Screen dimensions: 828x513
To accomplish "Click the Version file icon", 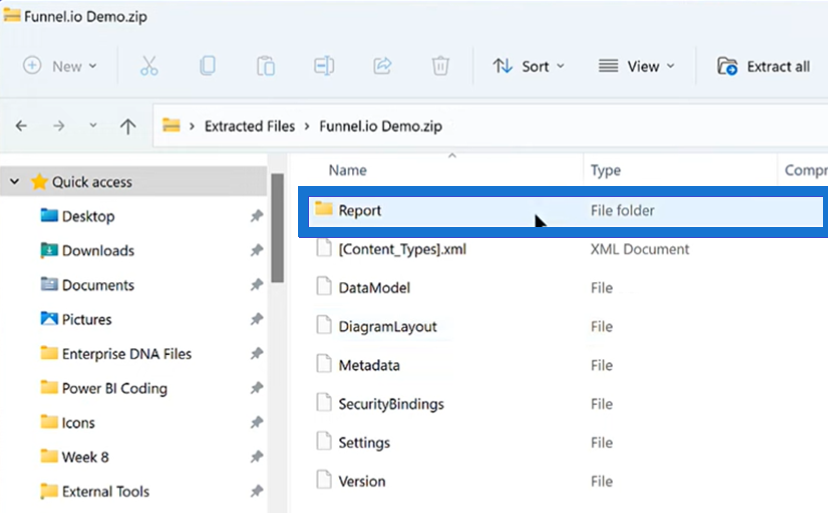I will coord(324,480).
